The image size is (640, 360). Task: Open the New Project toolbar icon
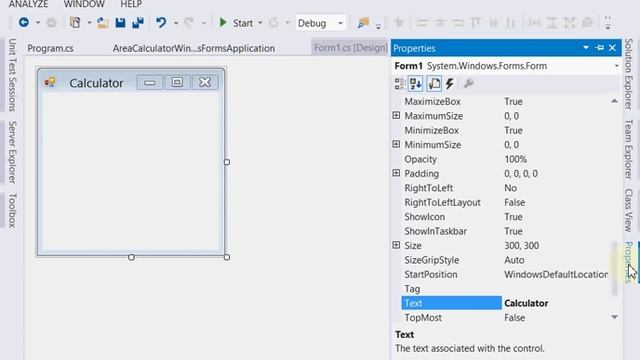click(x=75, y=22)
